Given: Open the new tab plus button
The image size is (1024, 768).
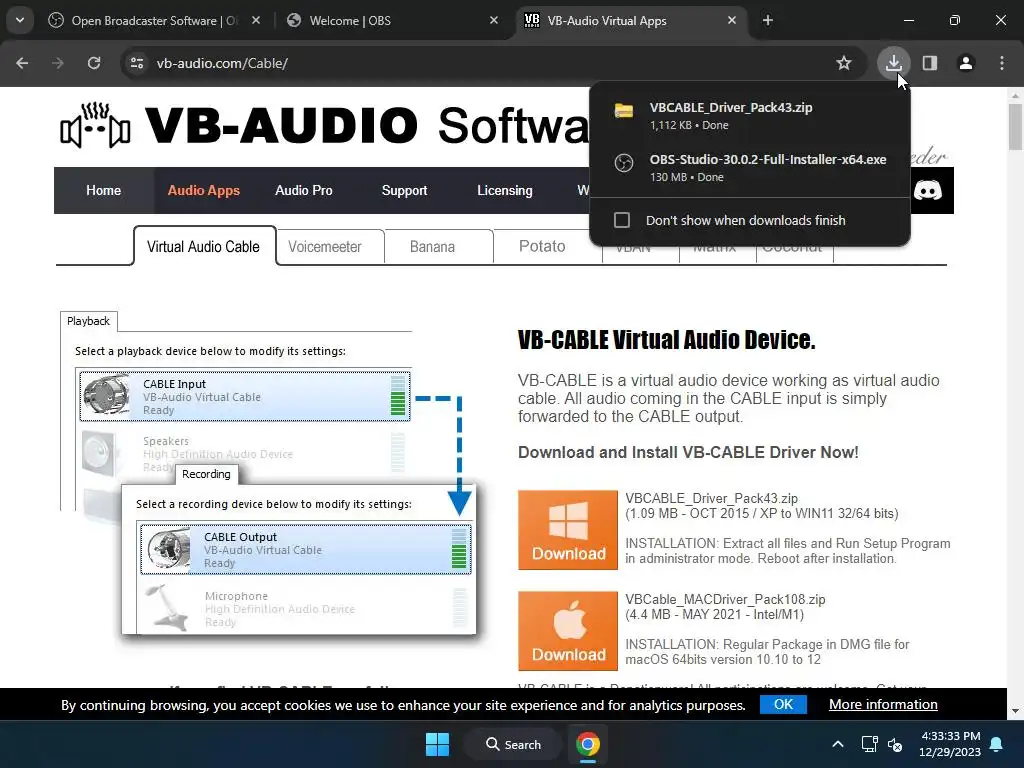Looking at the screenshot, I should click(x=768, y=21).
